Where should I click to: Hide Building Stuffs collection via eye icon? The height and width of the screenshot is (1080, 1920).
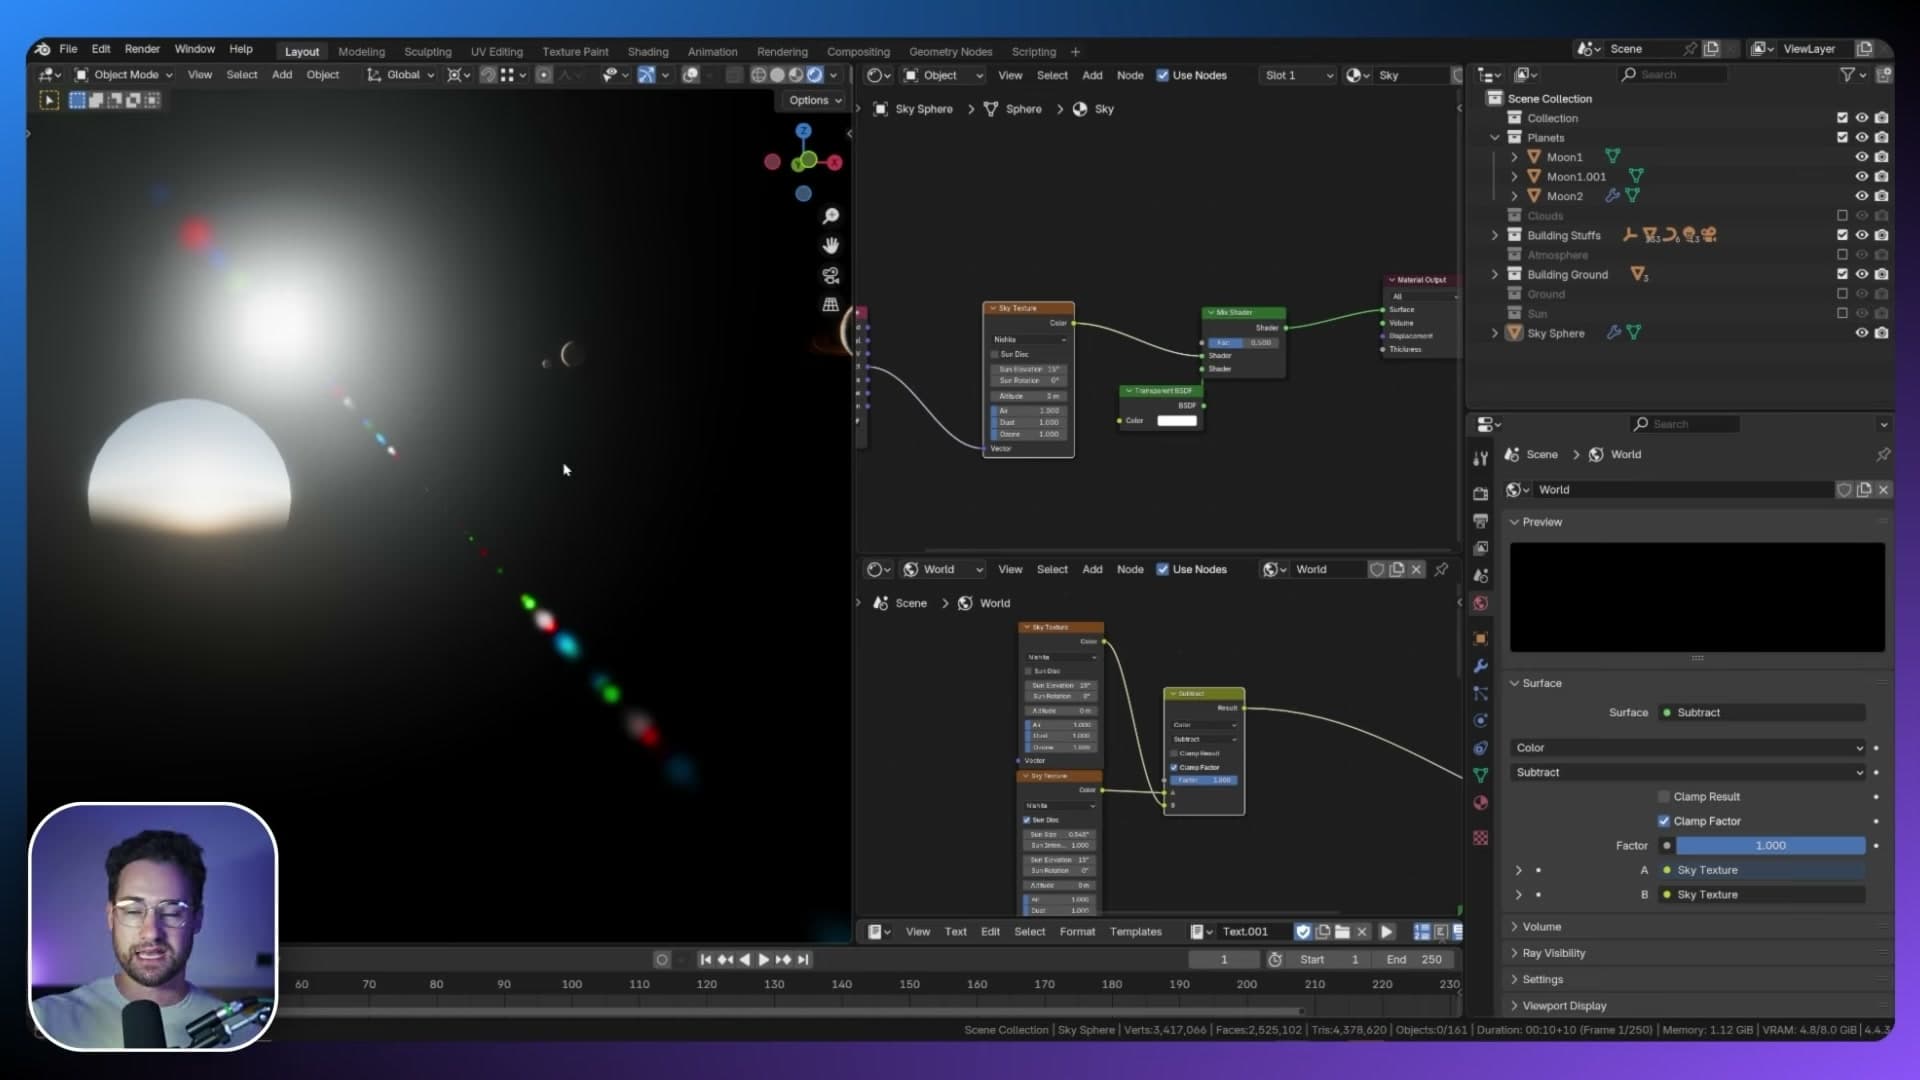click(x=1862, y=235)
